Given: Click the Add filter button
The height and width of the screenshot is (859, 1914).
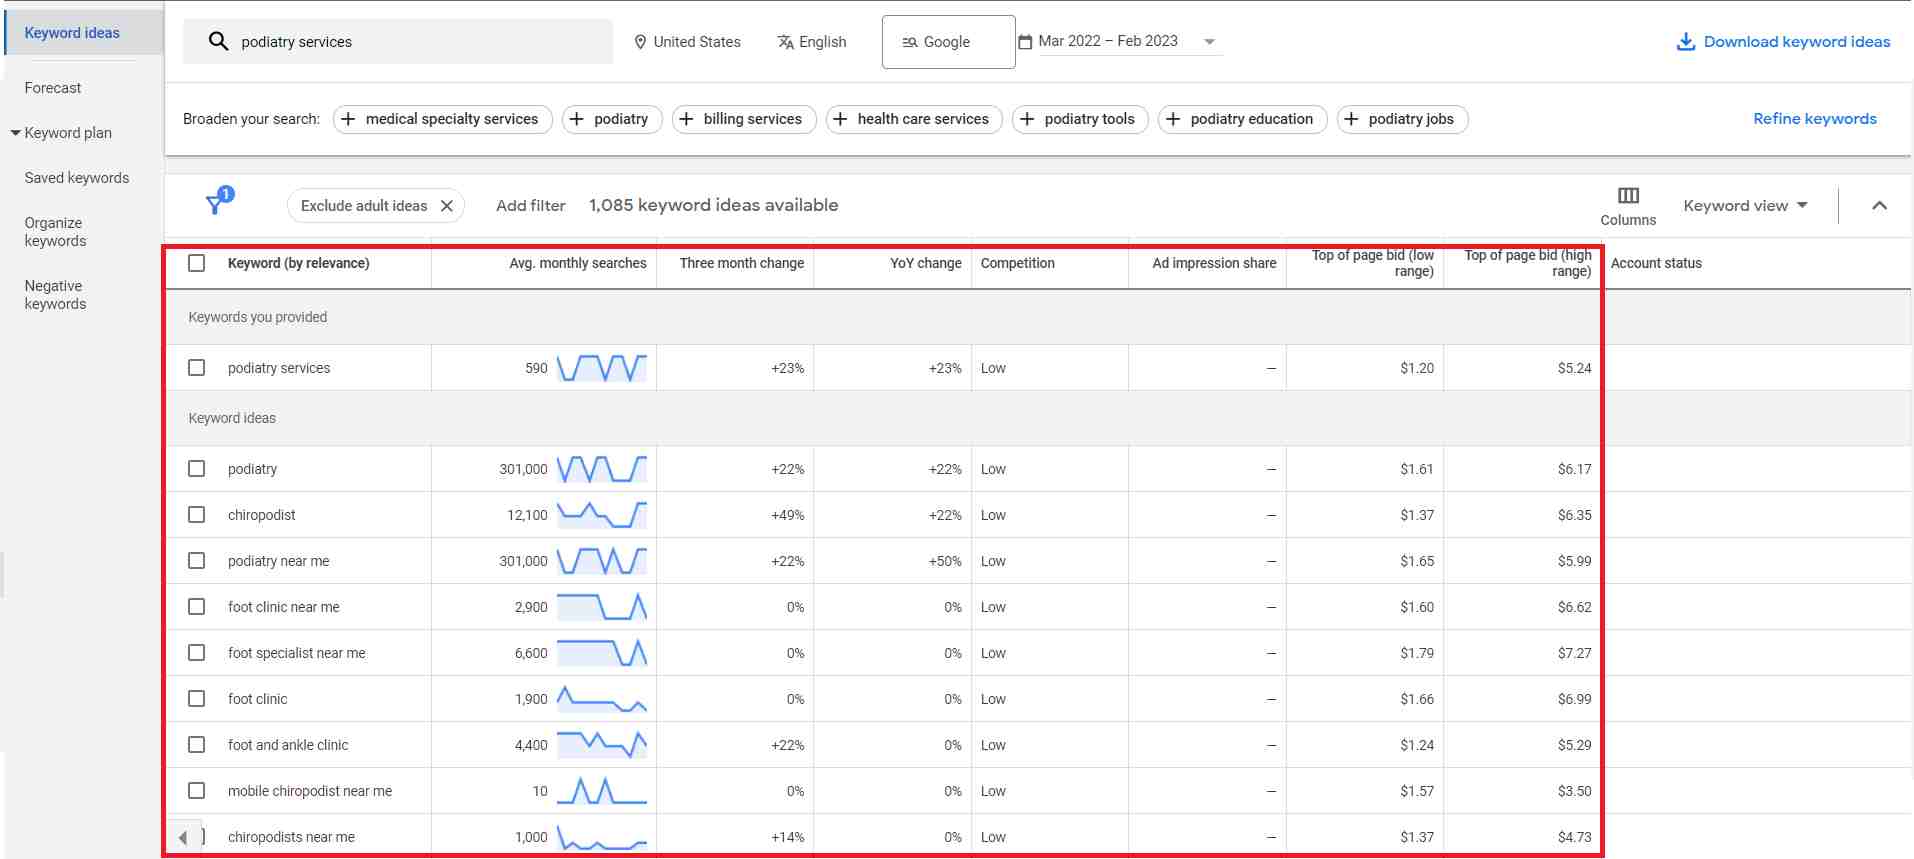Looking at the screenshot, I should (530, 206).
